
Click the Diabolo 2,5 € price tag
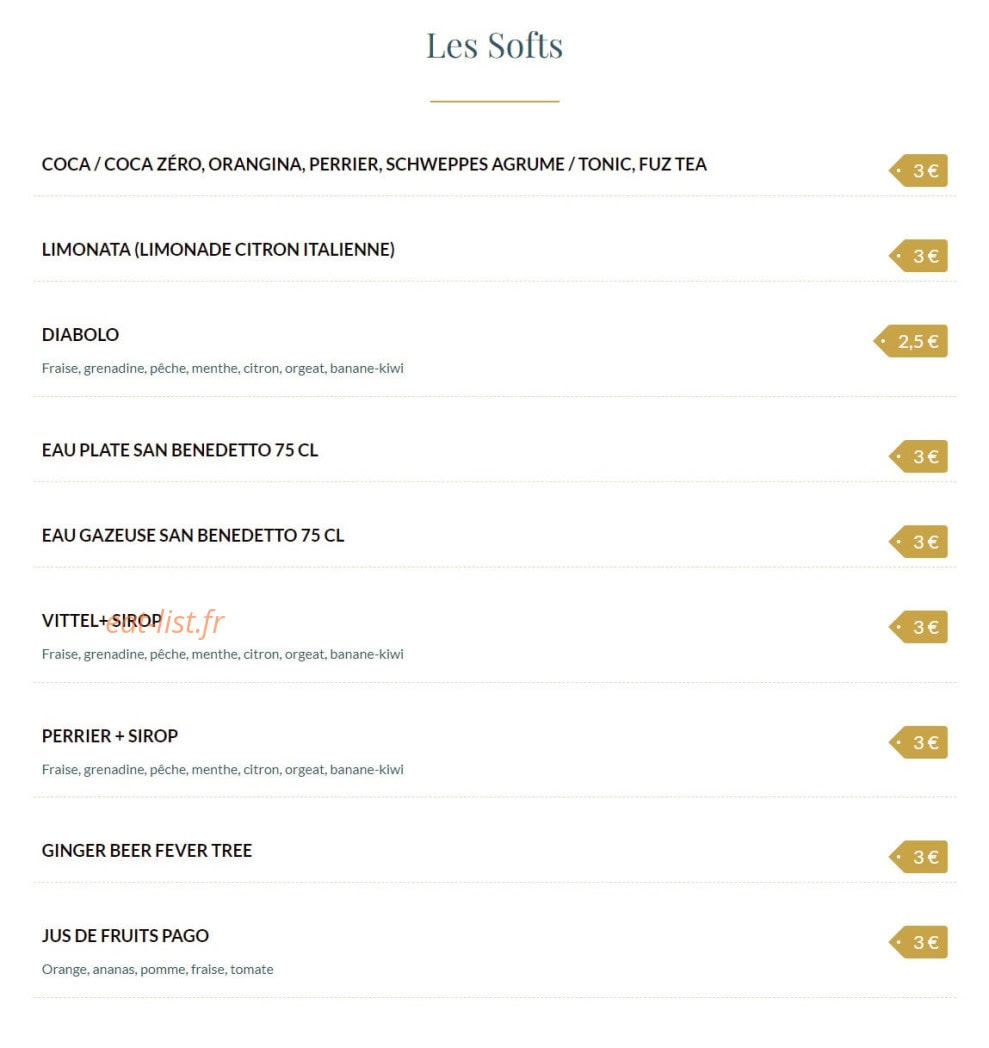[911, 342]
